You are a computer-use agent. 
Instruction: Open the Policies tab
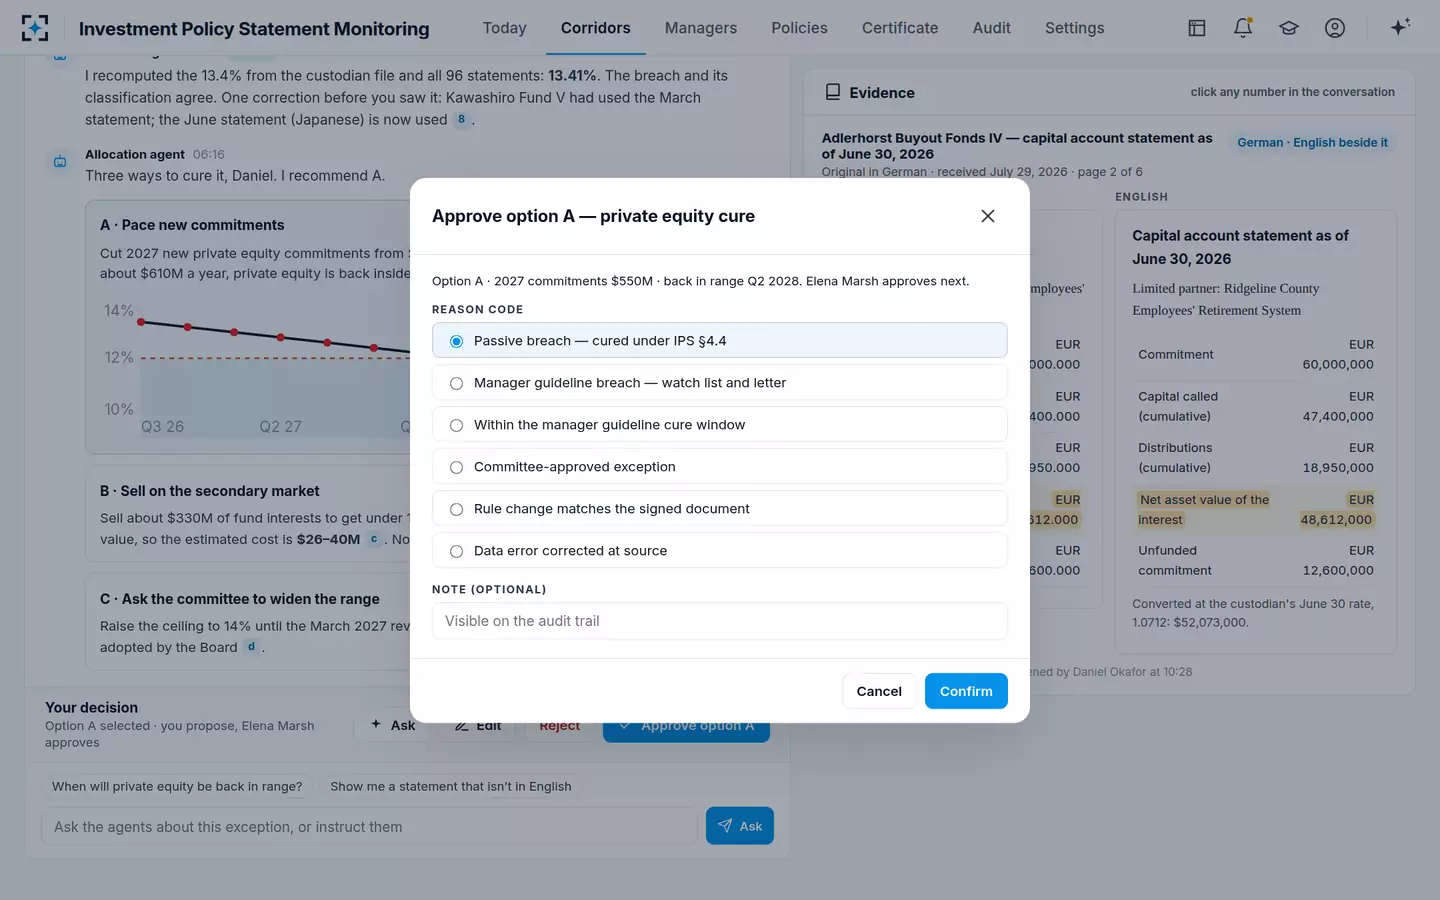(x=799, y=28)
